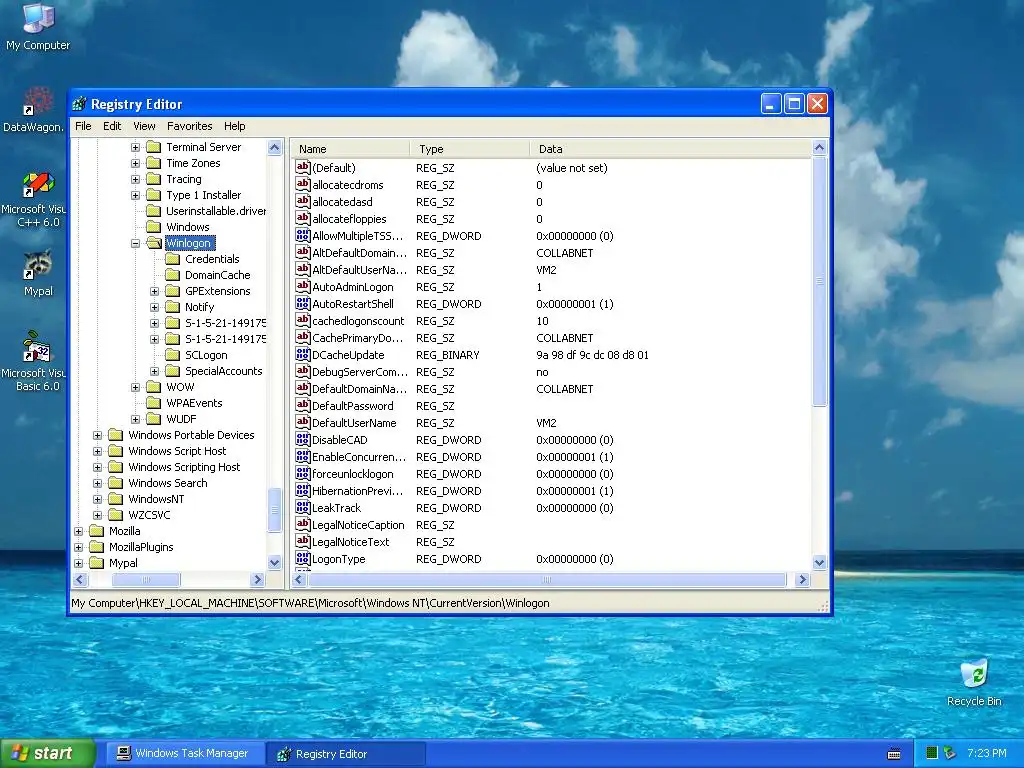The height and width of the screenshot is (768, 1024).
Task: Select the Windows Search tree key
Action: 168,483
